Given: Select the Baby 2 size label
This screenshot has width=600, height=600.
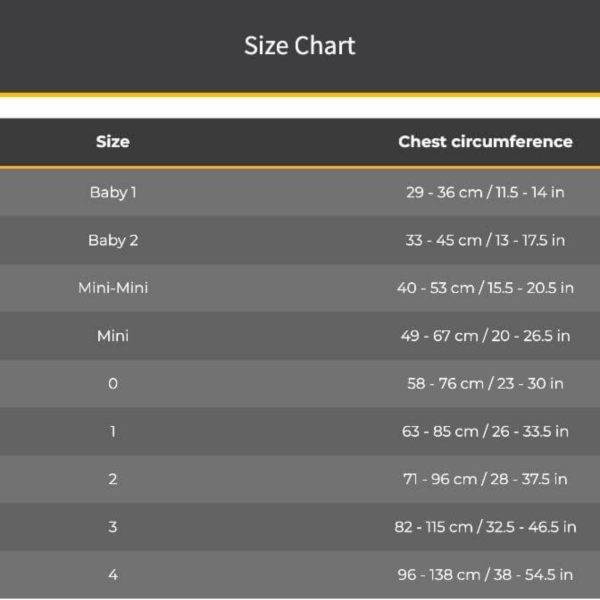Looking at the screenshot, I should (x=112, y=240).
